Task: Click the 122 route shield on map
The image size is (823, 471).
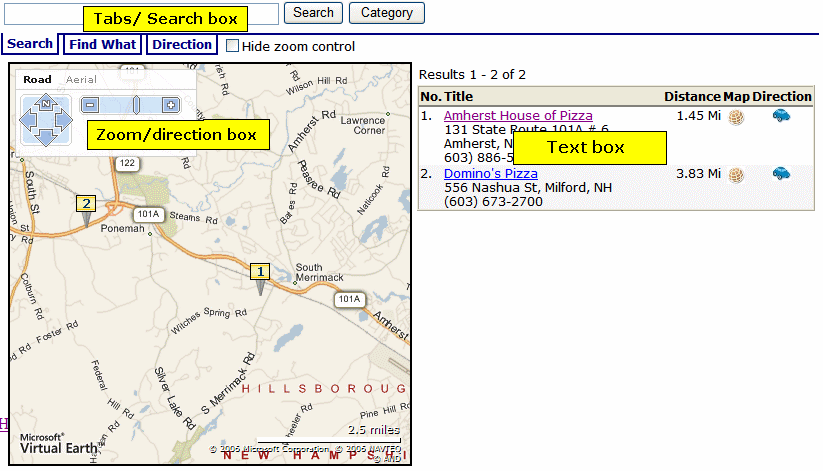Action: point(127,163)
